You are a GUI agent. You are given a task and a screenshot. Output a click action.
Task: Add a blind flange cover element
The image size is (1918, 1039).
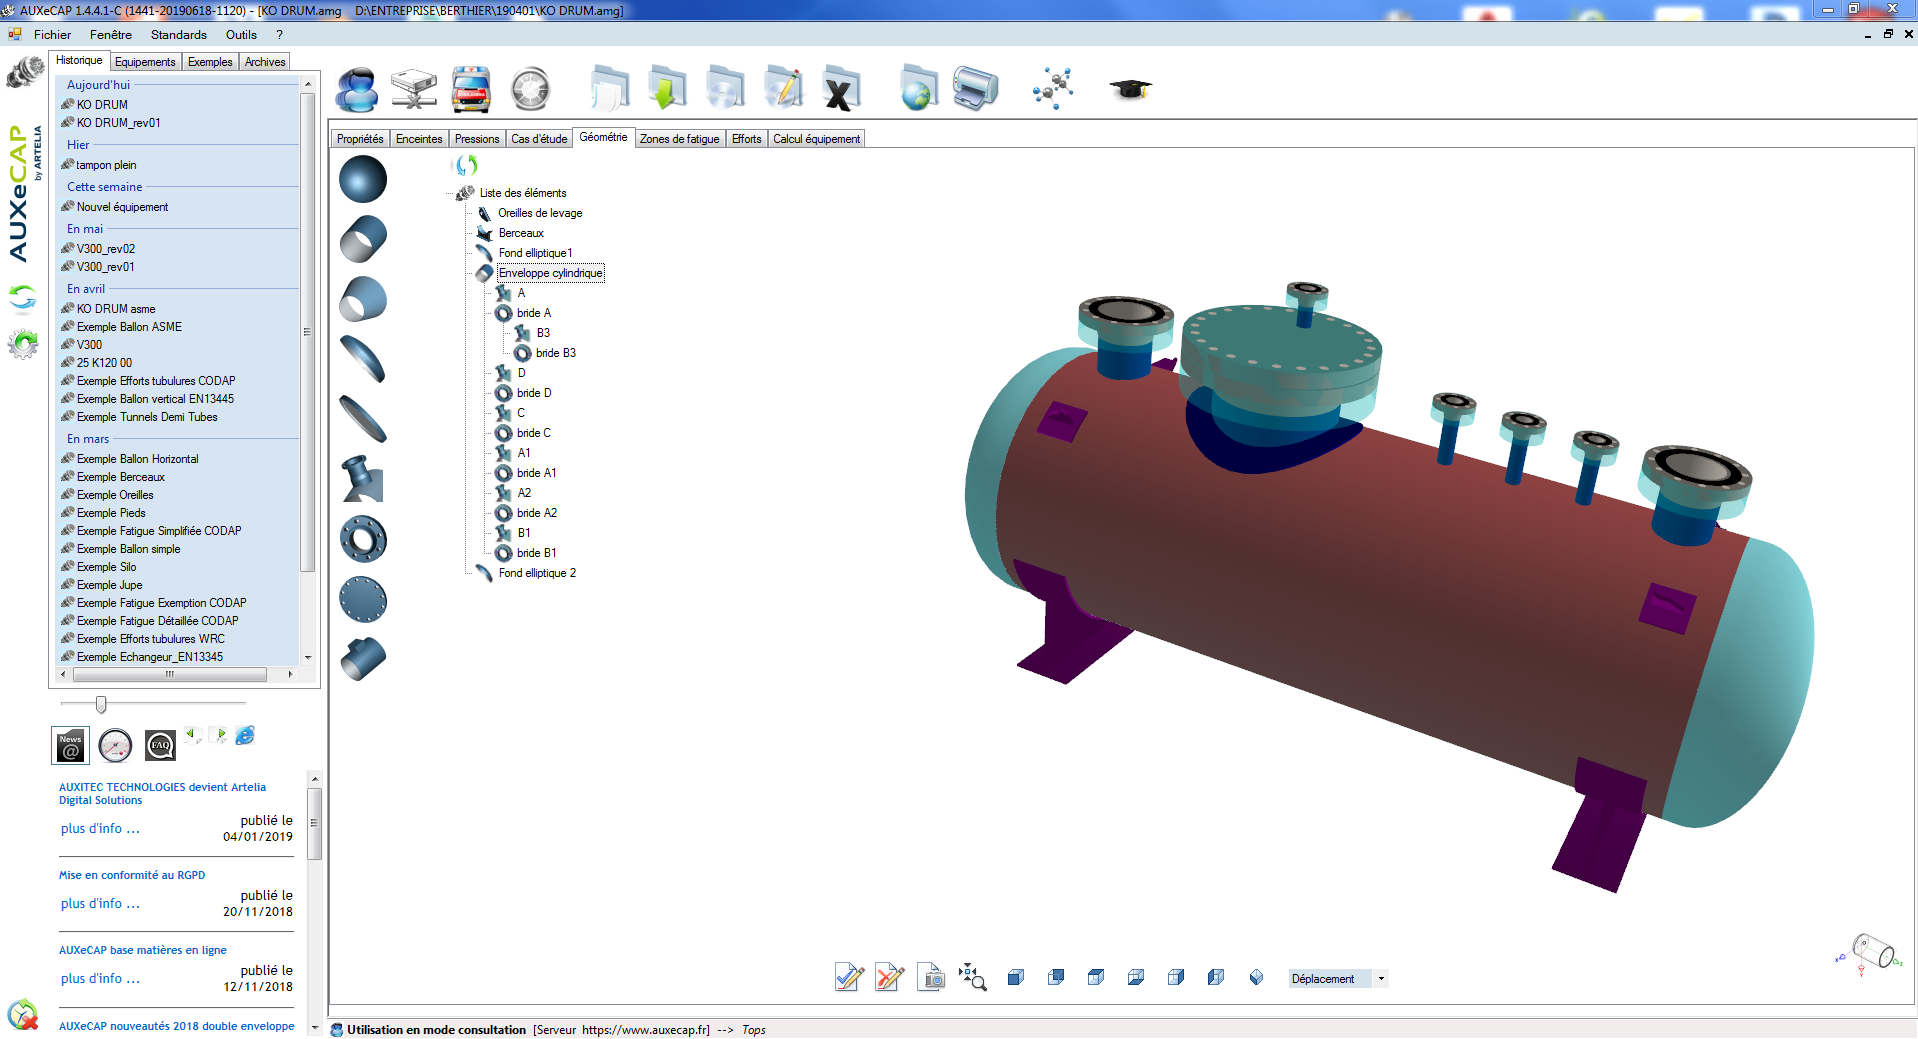[x=362, y=600]
